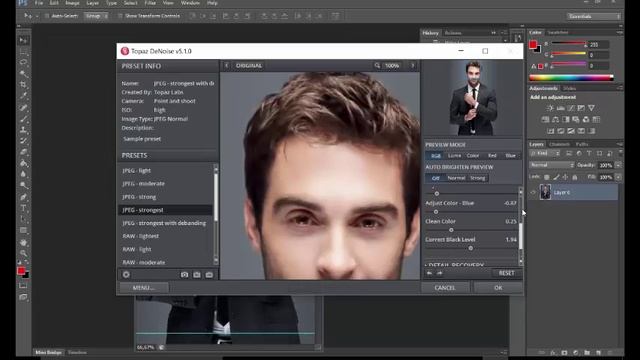Adjust the Clean Color slider handle
This screenshot has height=360, width=640.
coord(451,230)
